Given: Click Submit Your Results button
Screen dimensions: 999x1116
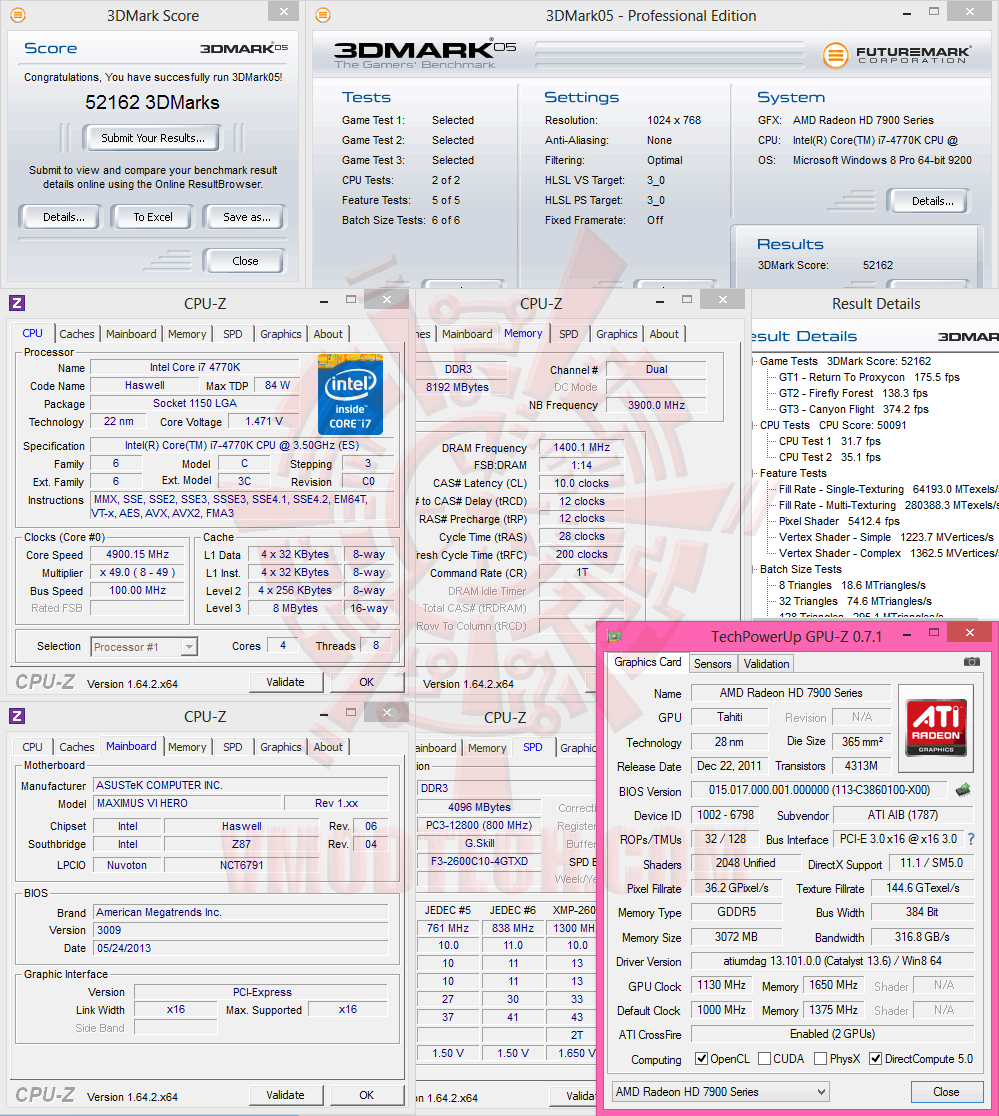Looking at the screenshot, I should click(152, 138).
